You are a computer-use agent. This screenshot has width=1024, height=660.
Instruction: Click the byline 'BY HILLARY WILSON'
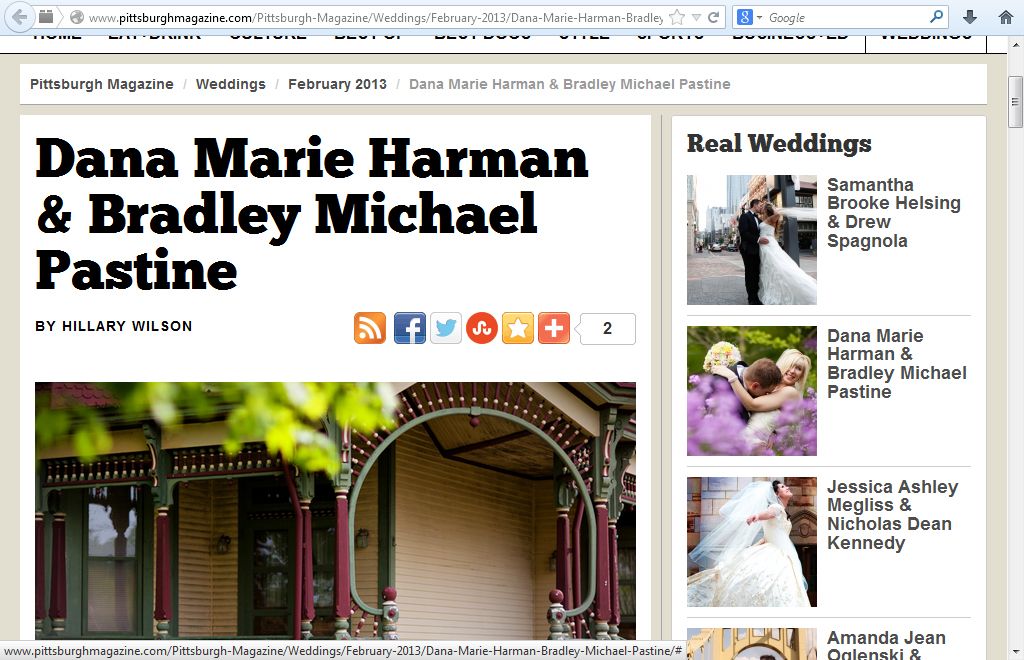coord(114,326)
